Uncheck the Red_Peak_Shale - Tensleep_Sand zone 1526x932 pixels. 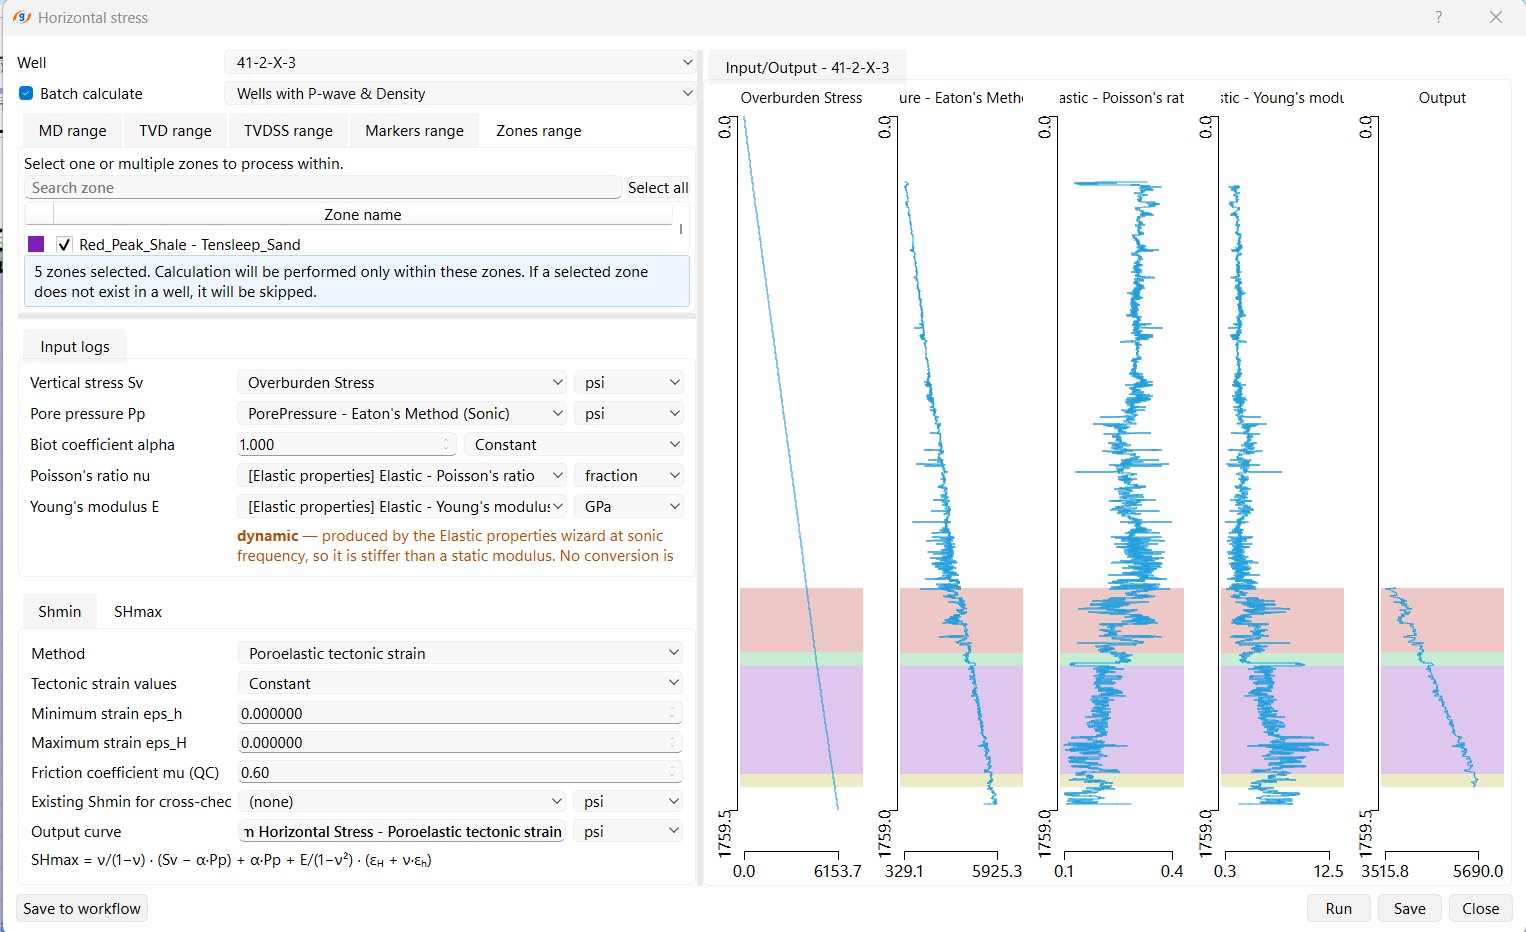pyautogui.click(x=65, y=244)
